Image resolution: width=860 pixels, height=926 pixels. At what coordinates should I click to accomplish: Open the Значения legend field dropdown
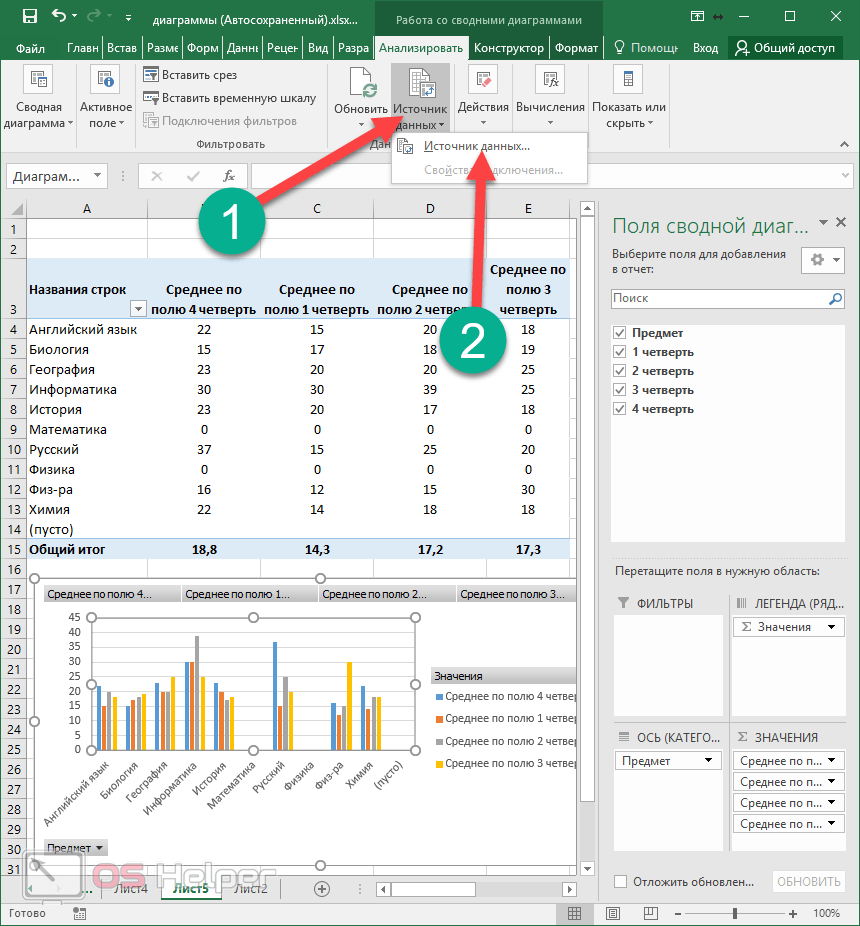click(x=832, y=627)
